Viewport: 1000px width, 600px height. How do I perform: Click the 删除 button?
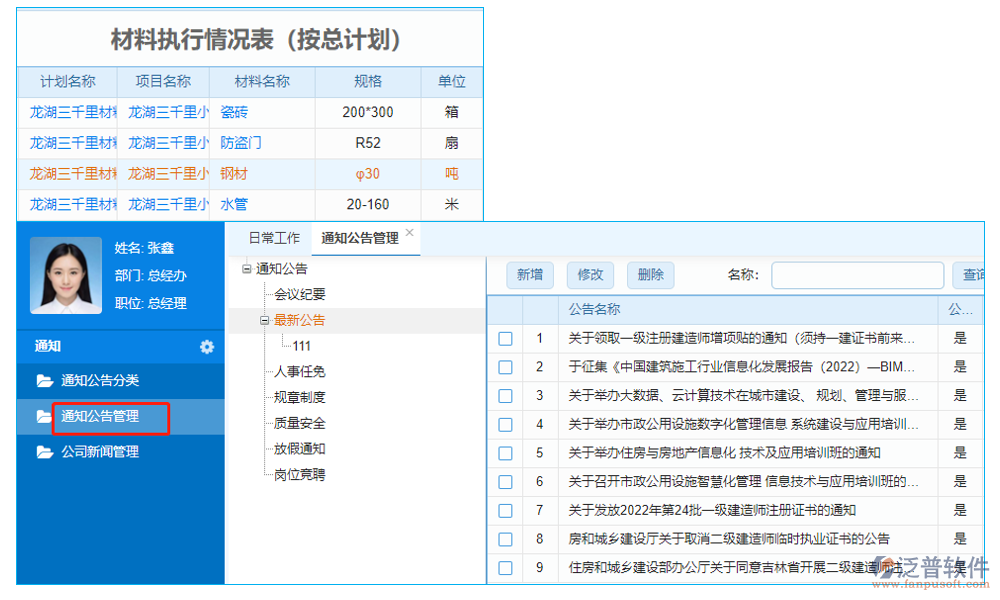(650, 274)
